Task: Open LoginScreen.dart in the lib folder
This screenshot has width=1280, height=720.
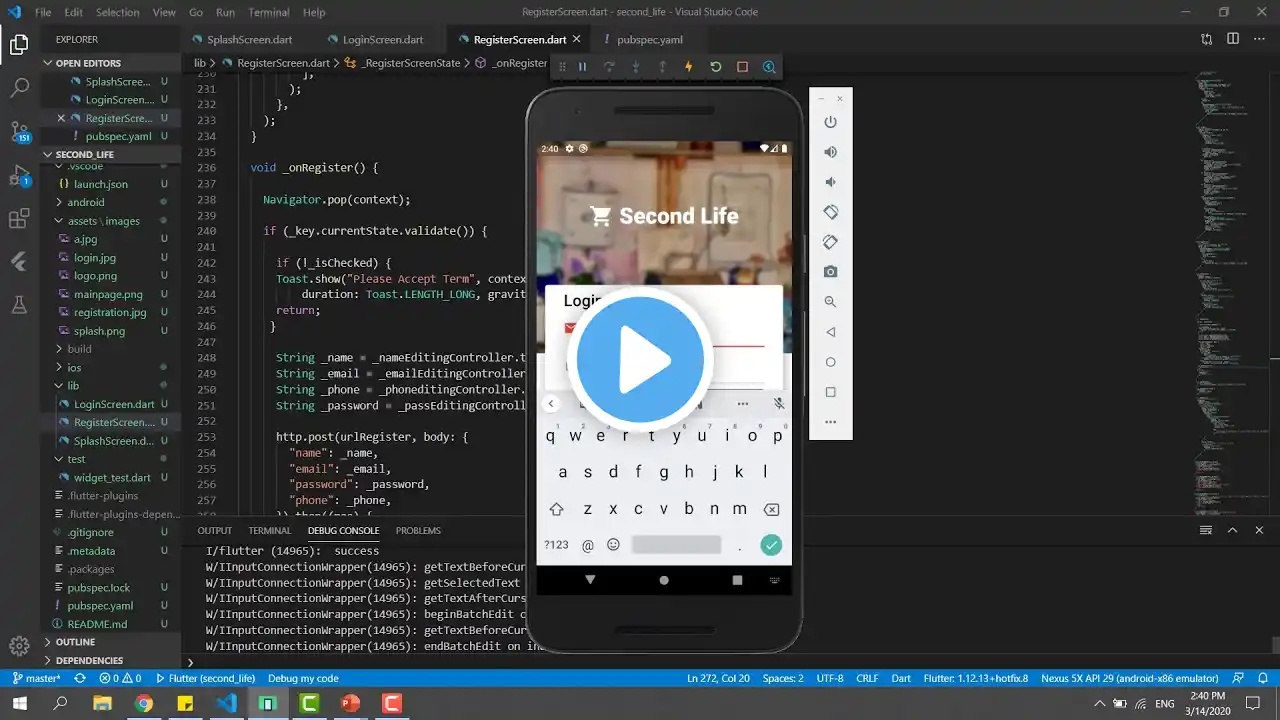Action: [x=113, y=404]
